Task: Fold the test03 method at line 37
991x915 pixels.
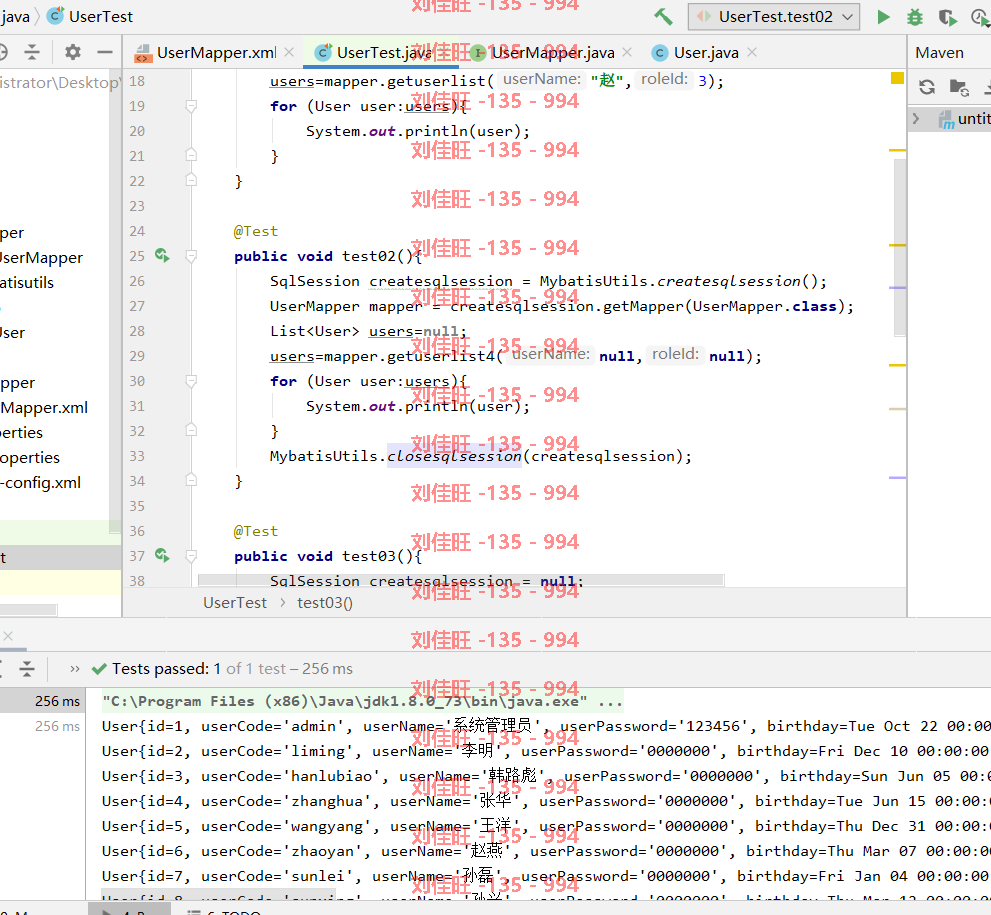Action: [x=191, y=556]
